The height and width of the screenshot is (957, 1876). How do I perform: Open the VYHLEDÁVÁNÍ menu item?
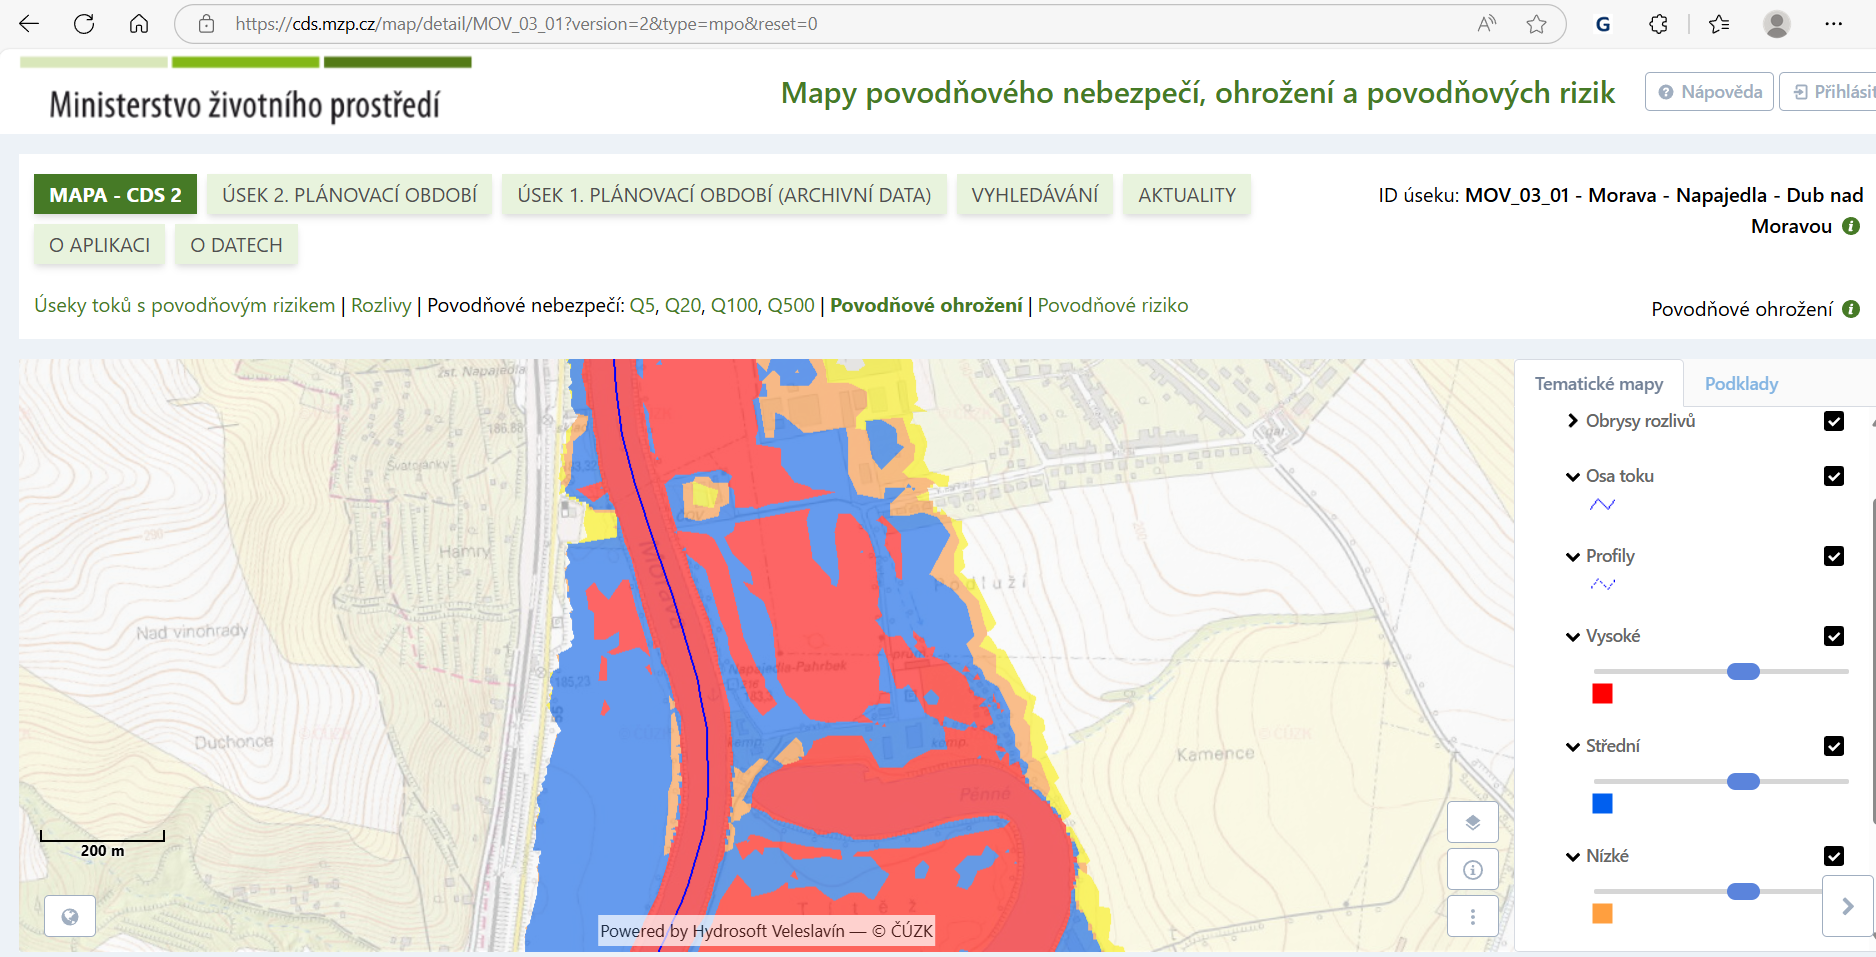1034,195
